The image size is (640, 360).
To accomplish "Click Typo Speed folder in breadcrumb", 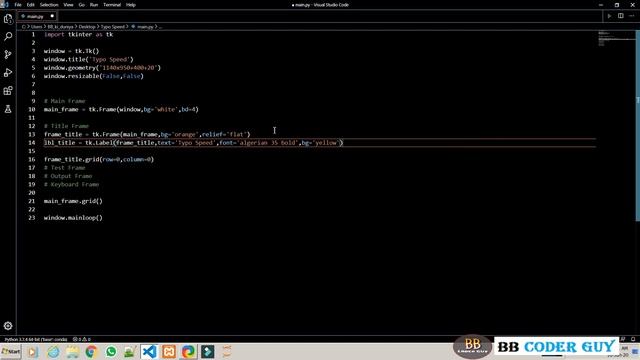I will pos(113,27).
